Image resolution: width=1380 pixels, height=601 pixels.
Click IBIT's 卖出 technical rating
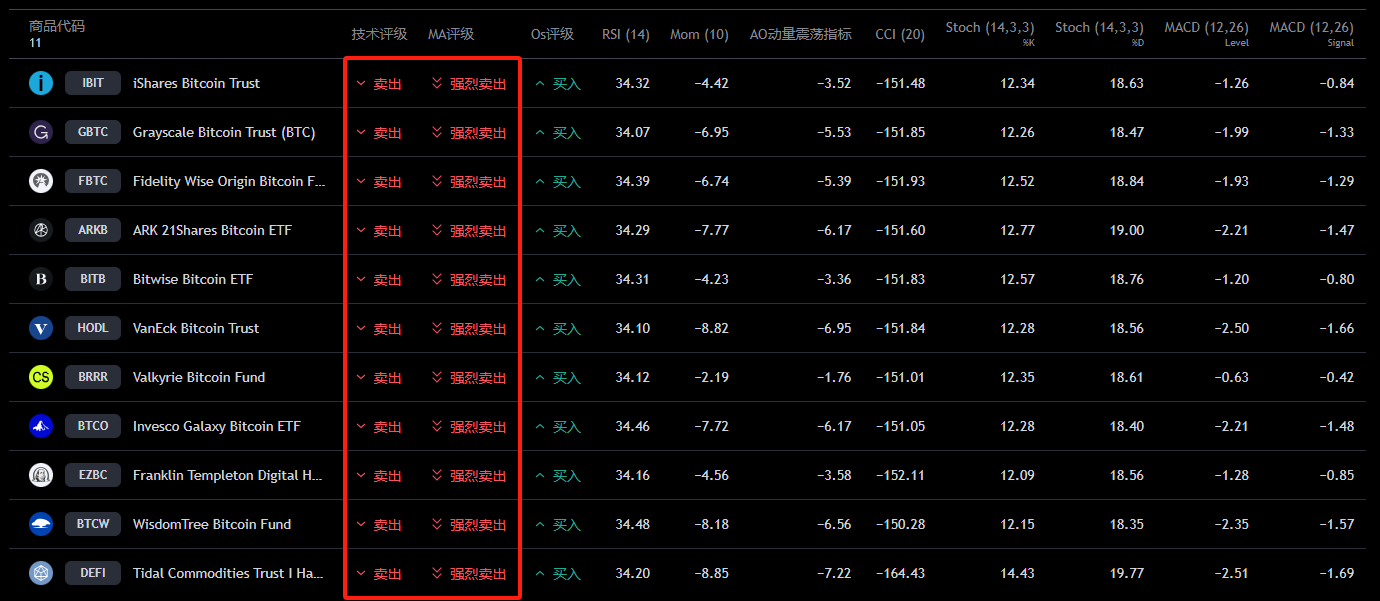click(379, 84)
